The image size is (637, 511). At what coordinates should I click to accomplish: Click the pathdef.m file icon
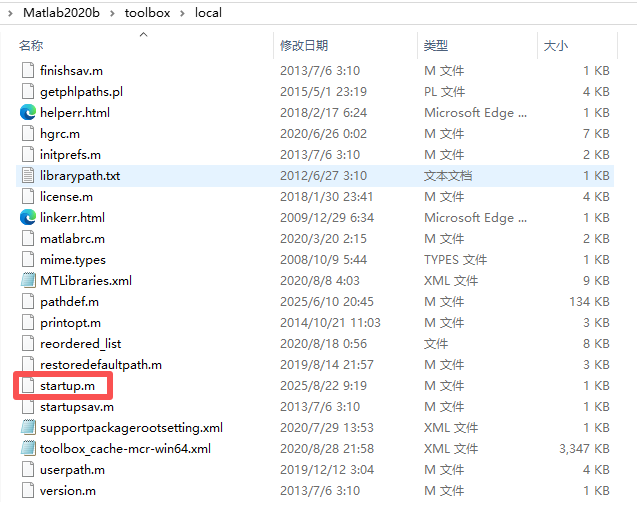[28, 302]
